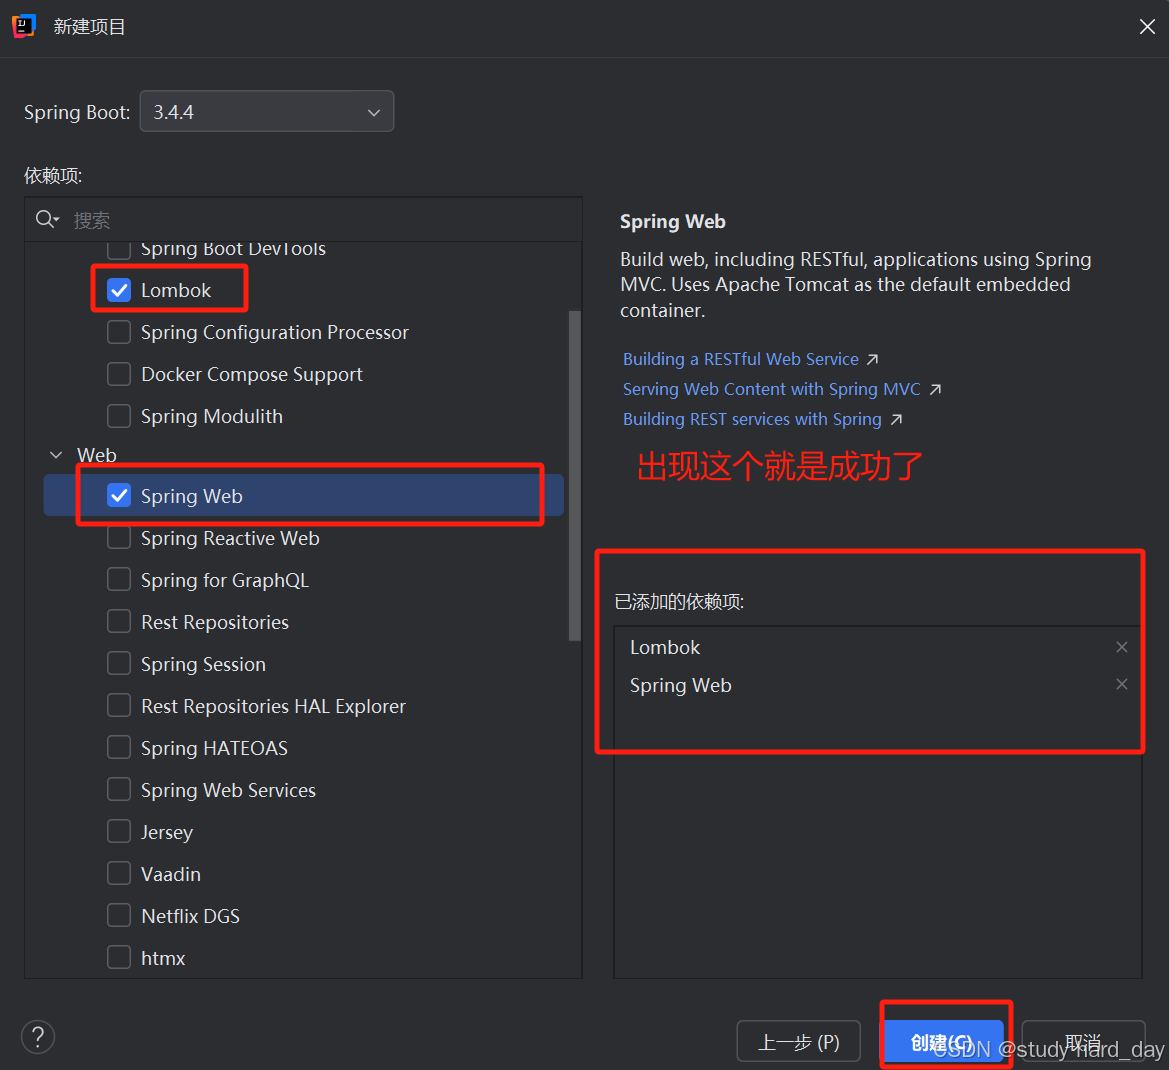1169x1070 pixels.
Task: Click the Netflix DGS label text
Action: point(191,916)
